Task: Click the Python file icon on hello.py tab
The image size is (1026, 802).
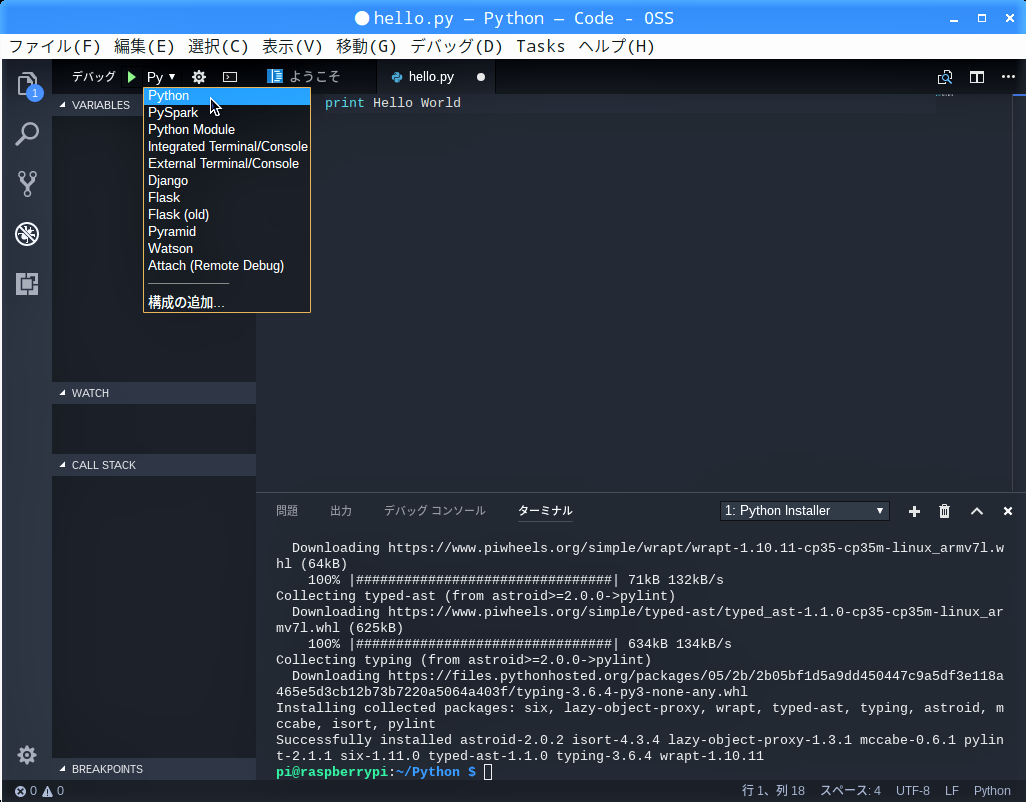Action: coord(397,77)
